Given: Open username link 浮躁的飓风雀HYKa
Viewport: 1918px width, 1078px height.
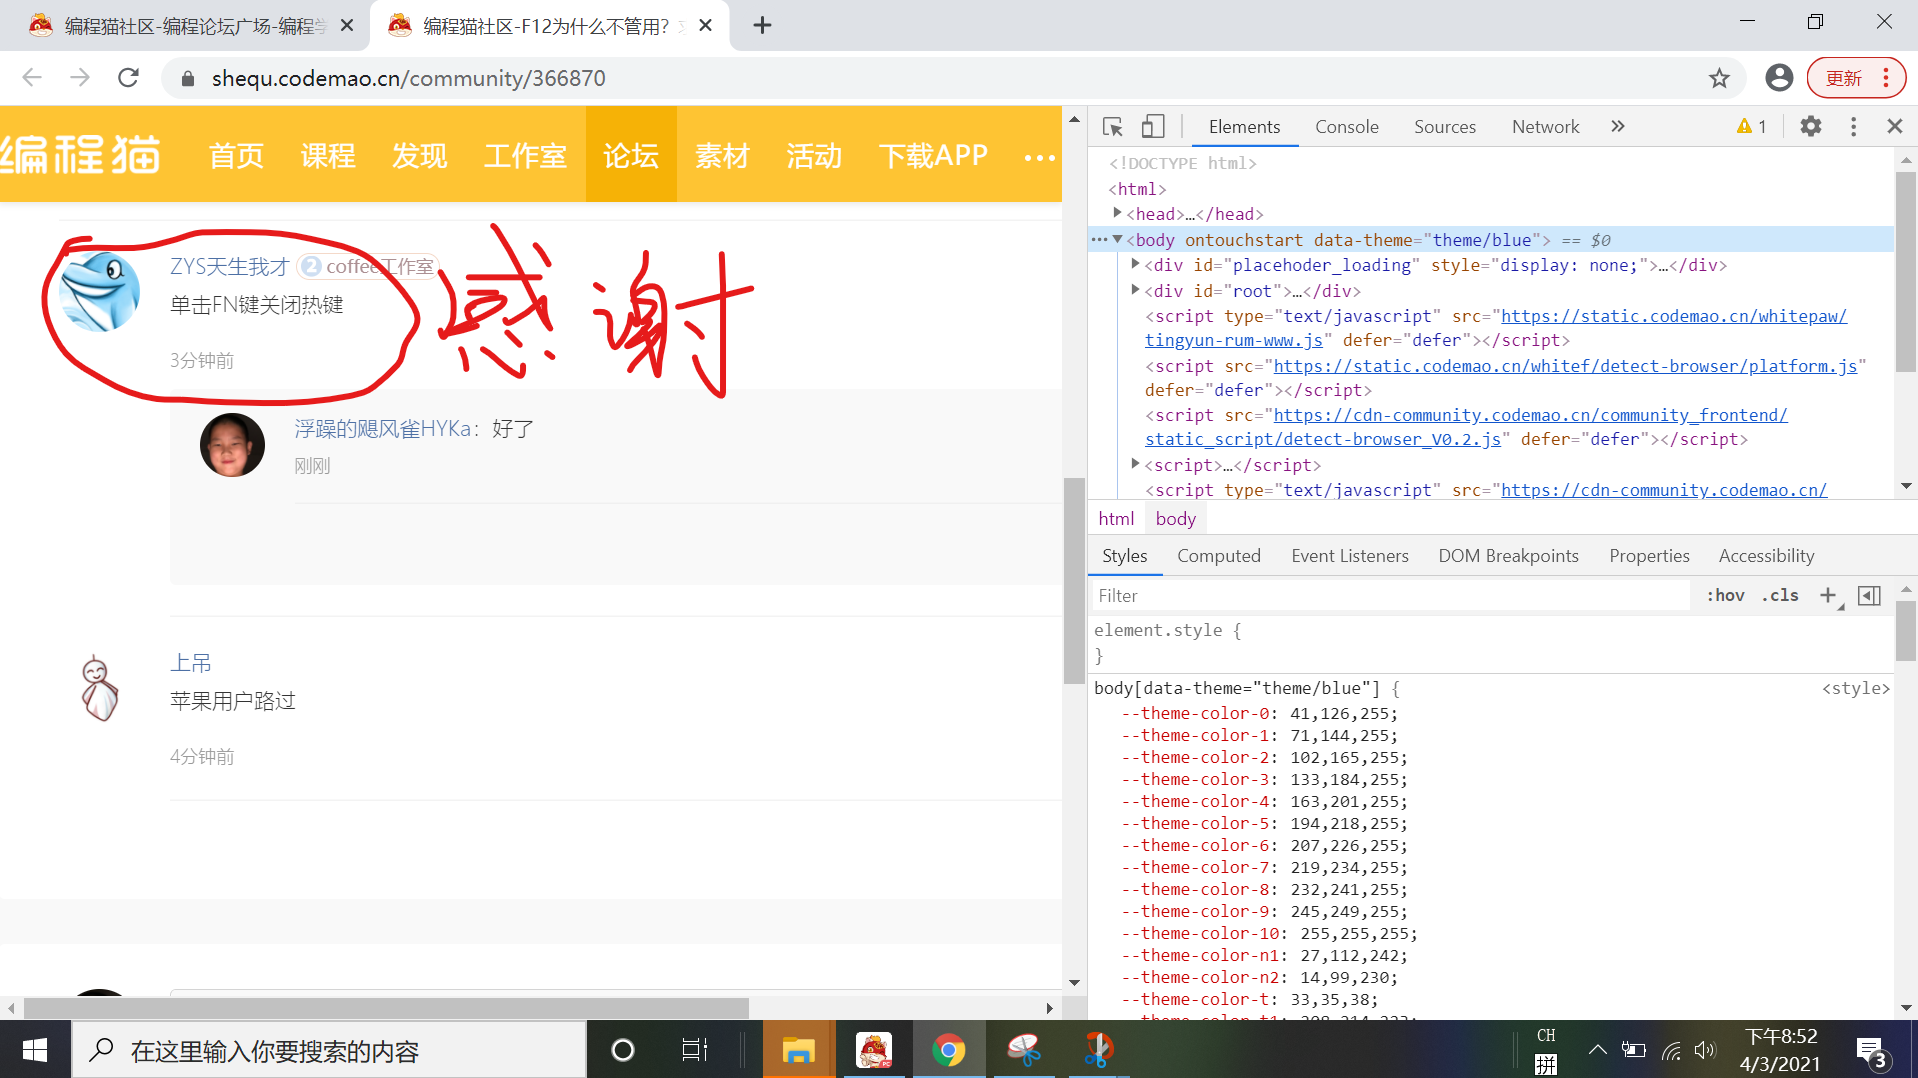Looking at the screenshot, I should pyautogui.click(x=382, y=429).
